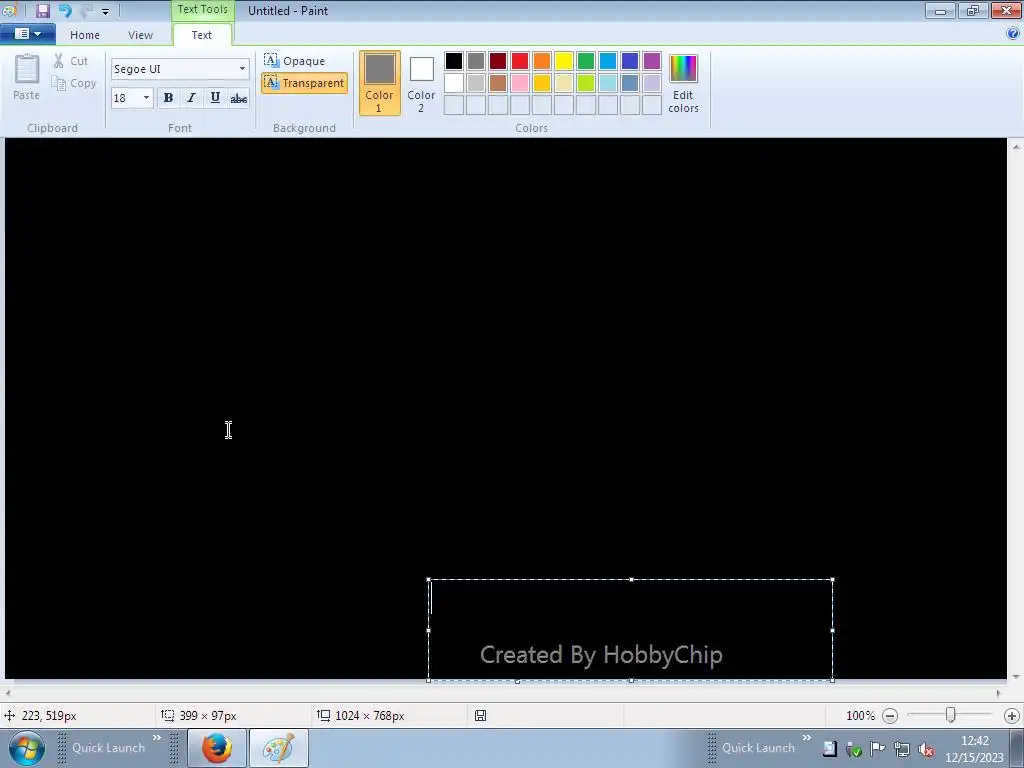Image resolution: width=1024 pixels, height=768 pixels.
Task: Pick the black color swatch
Action: point(454,61)
